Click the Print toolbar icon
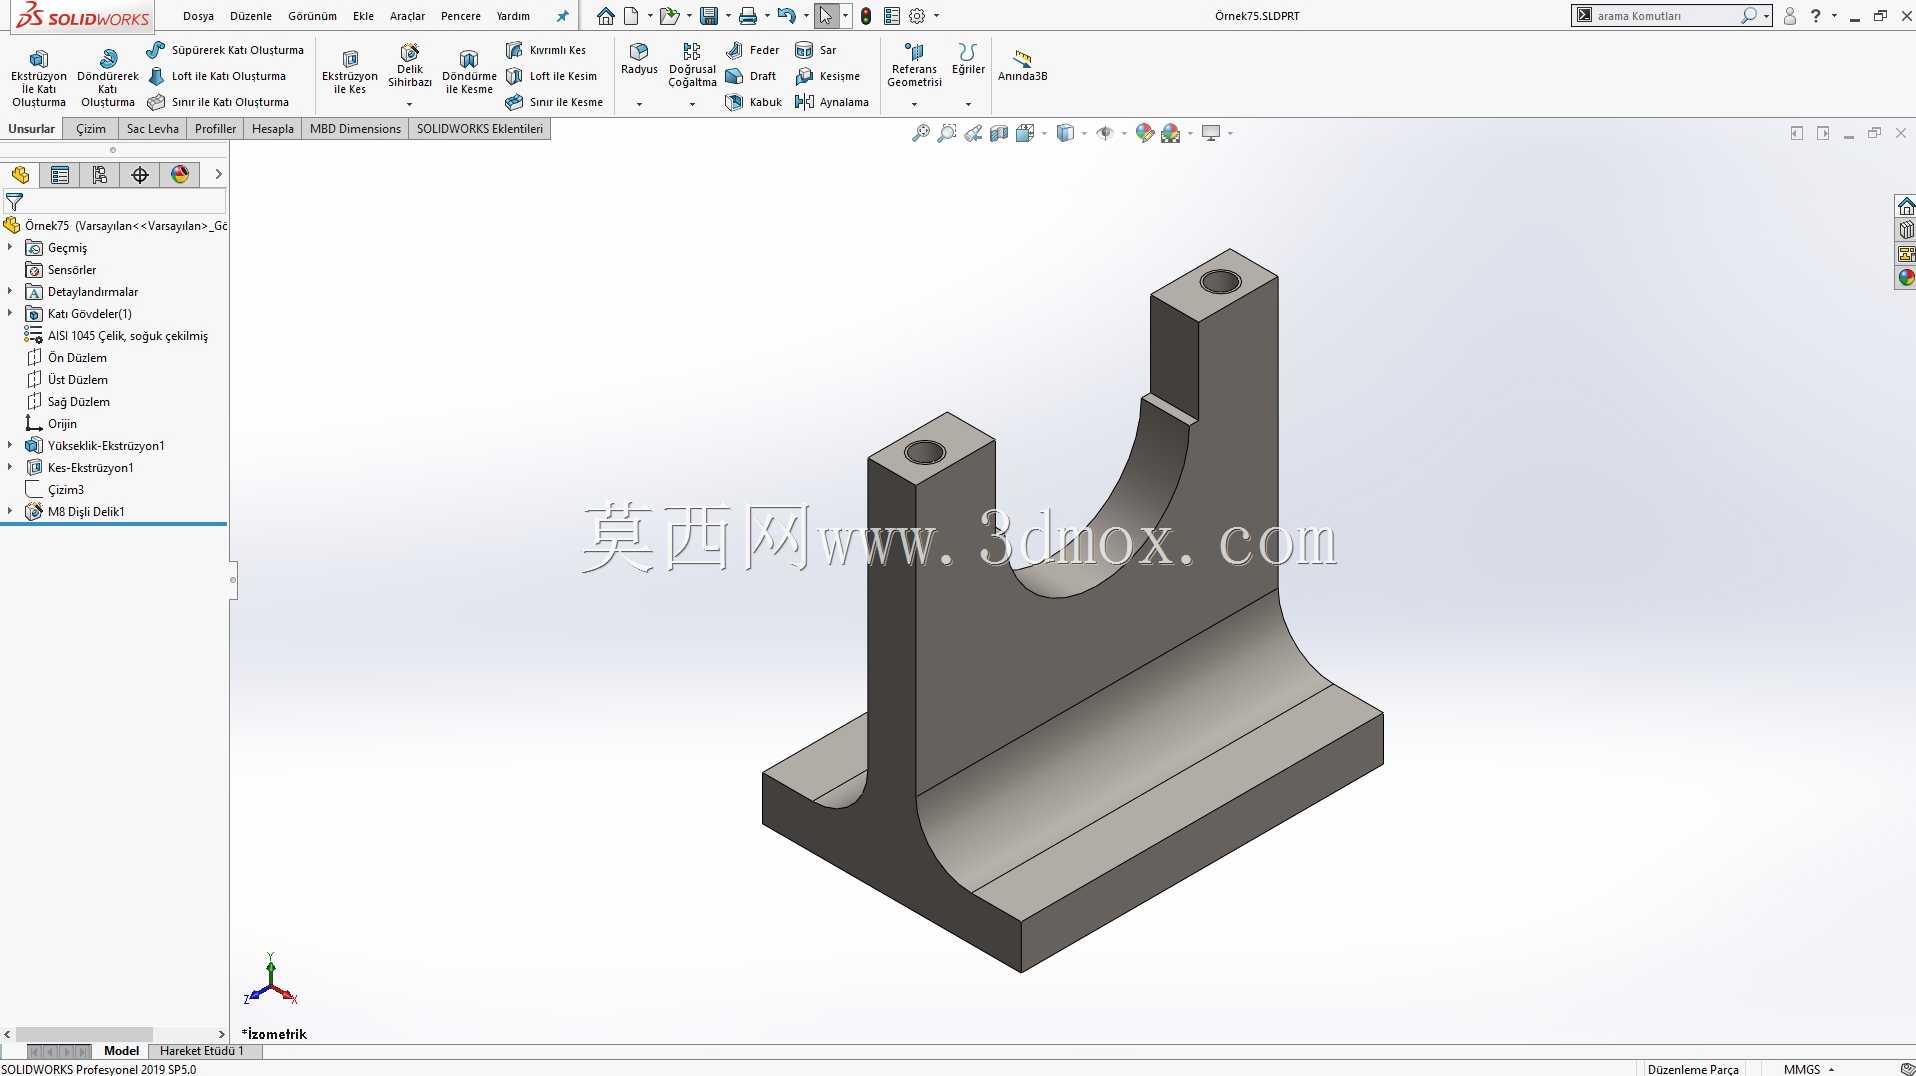 pos(748,16)
